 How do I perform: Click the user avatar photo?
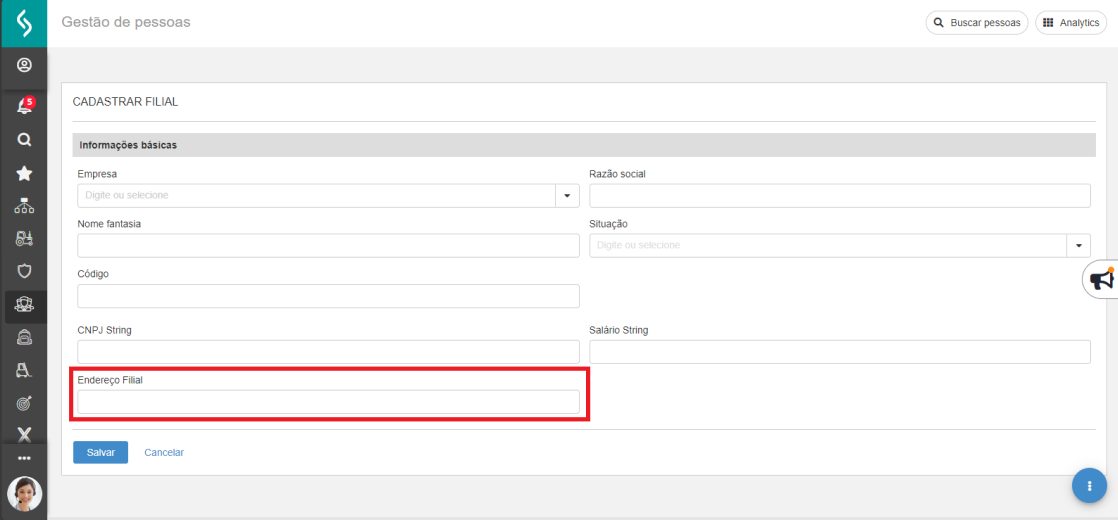[x=24, y=493]
